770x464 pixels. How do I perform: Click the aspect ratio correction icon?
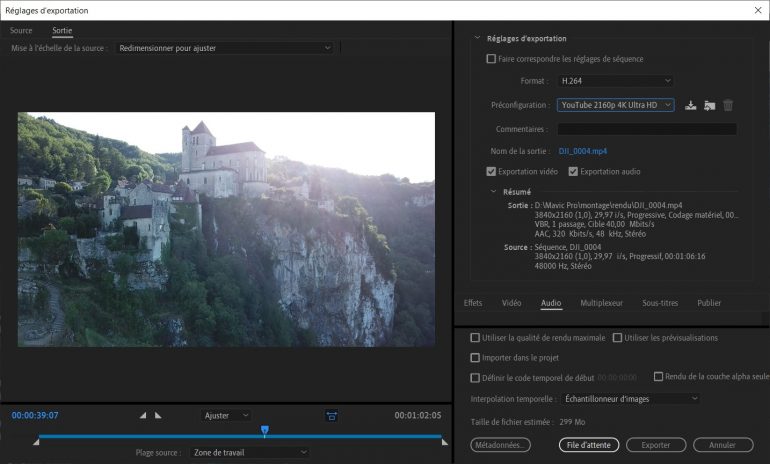click(331, 415)
